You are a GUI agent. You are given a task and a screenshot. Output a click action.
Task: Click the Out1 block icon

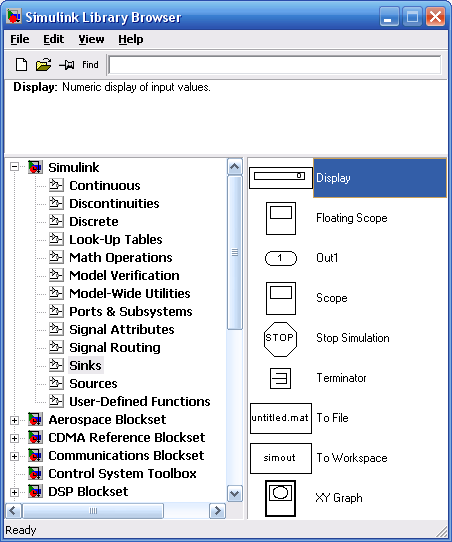point(281,258)
